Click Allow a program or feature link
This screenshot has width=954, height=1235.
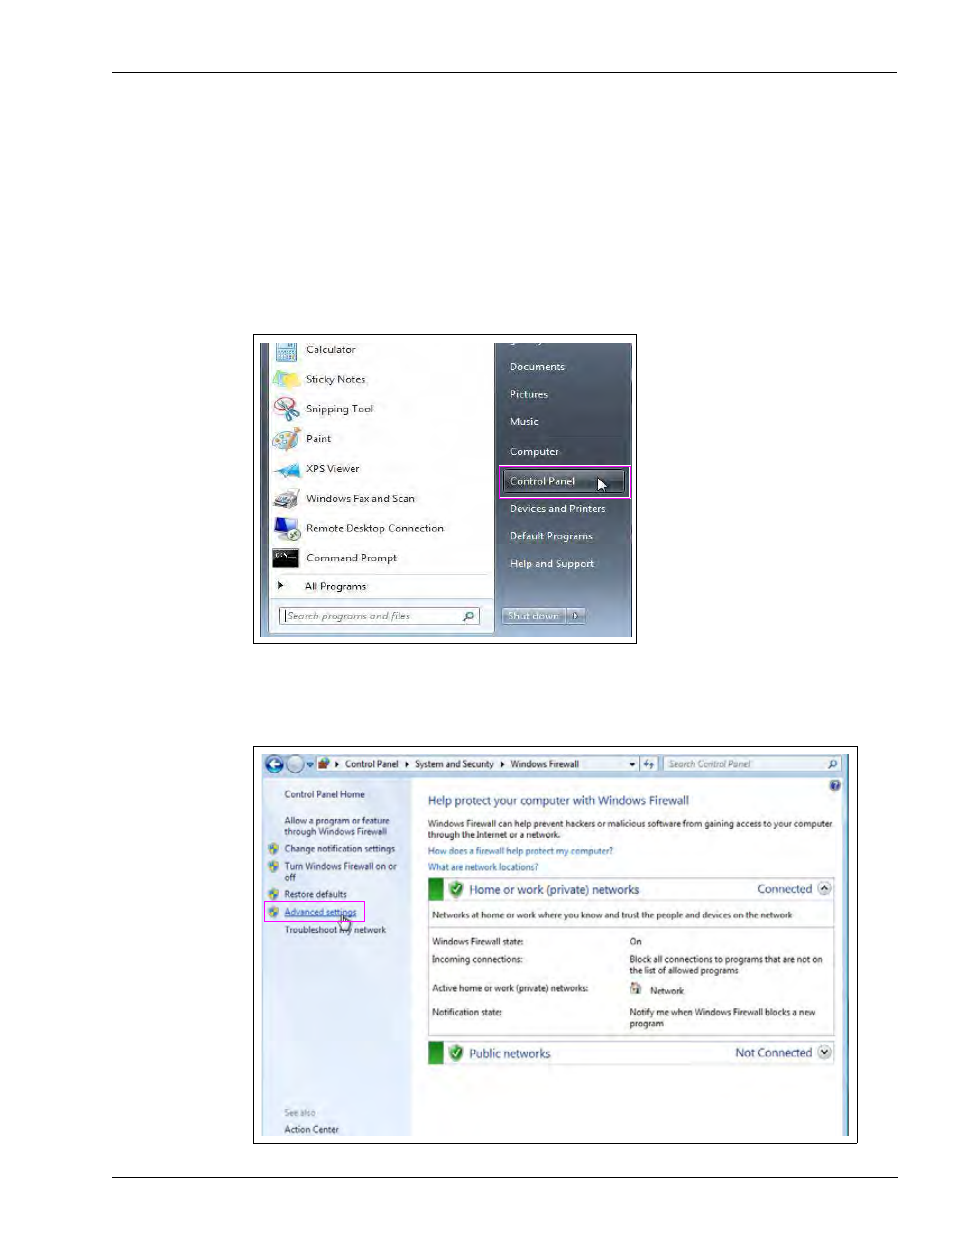coord(337,826)
